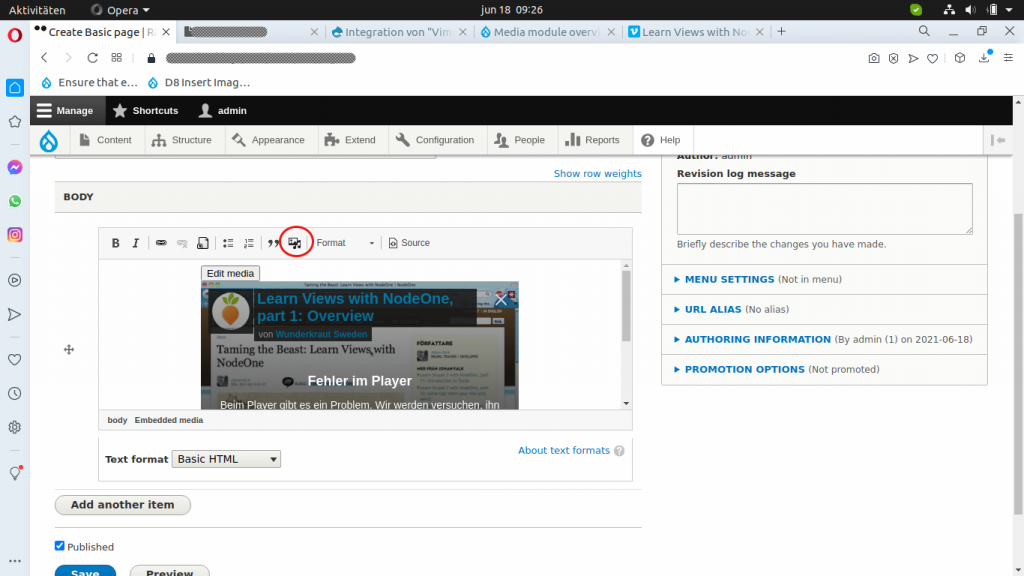Expand the URL alias section

tap(712, 310)
